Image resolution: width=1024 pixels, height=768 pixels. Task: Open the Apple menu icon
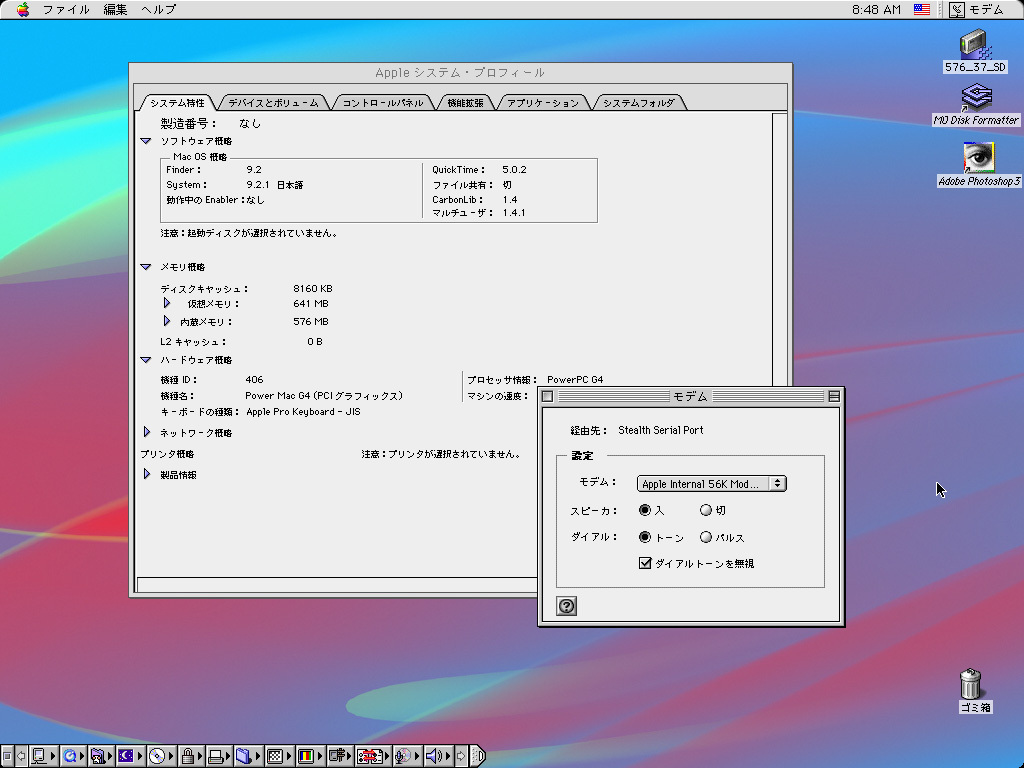point(22,9)
